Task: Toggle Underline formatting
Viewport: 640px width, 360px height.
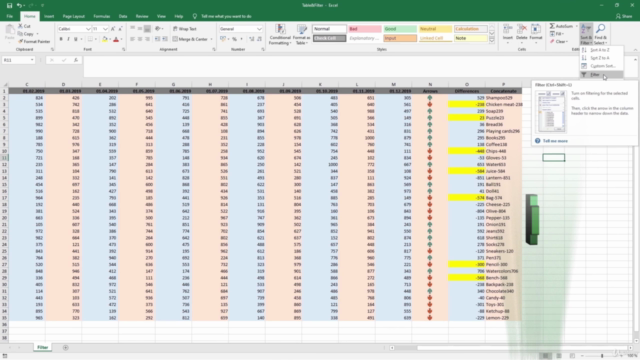Action: (76, 39)
